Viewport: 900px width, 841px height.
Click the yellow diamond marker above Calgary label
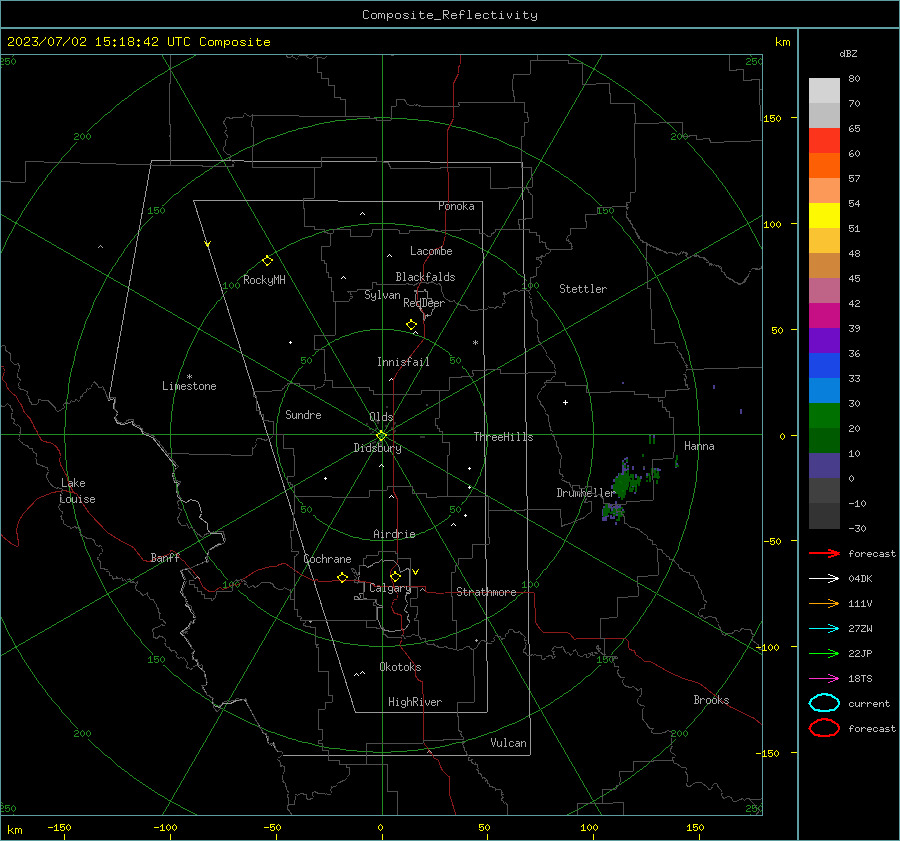pyautogui.click(x=395, y=576)
